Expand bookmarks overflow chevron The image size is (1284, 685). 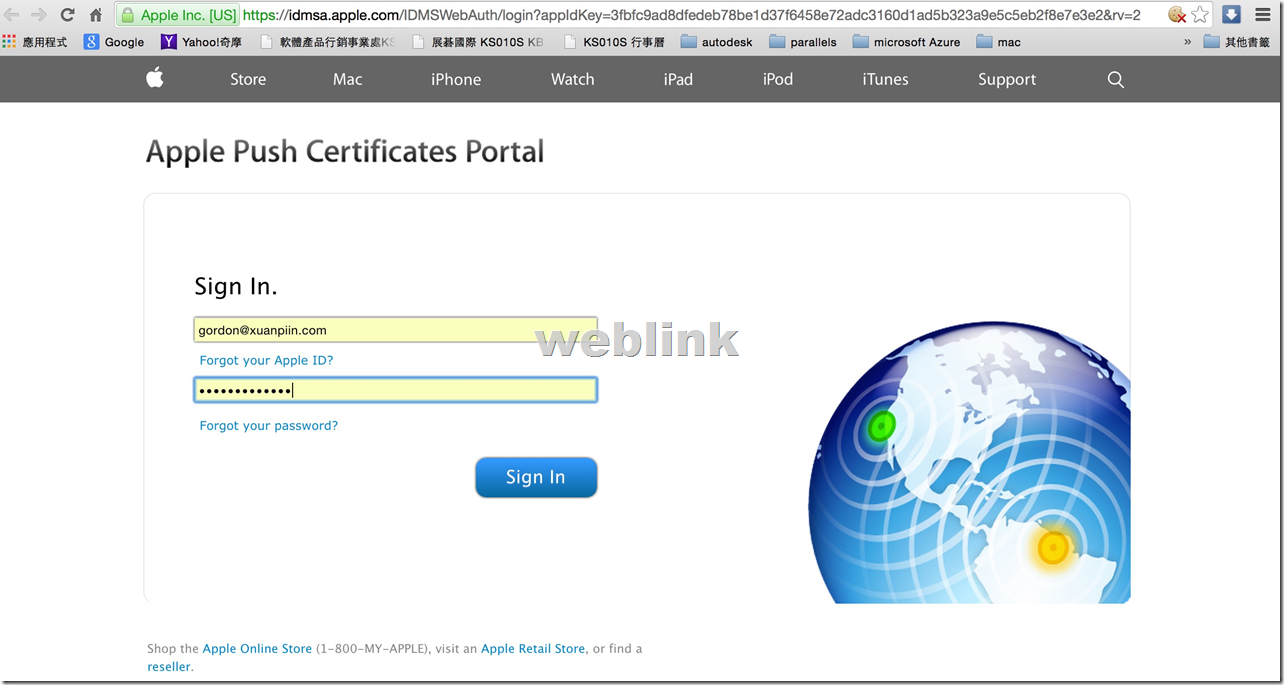1187,42
